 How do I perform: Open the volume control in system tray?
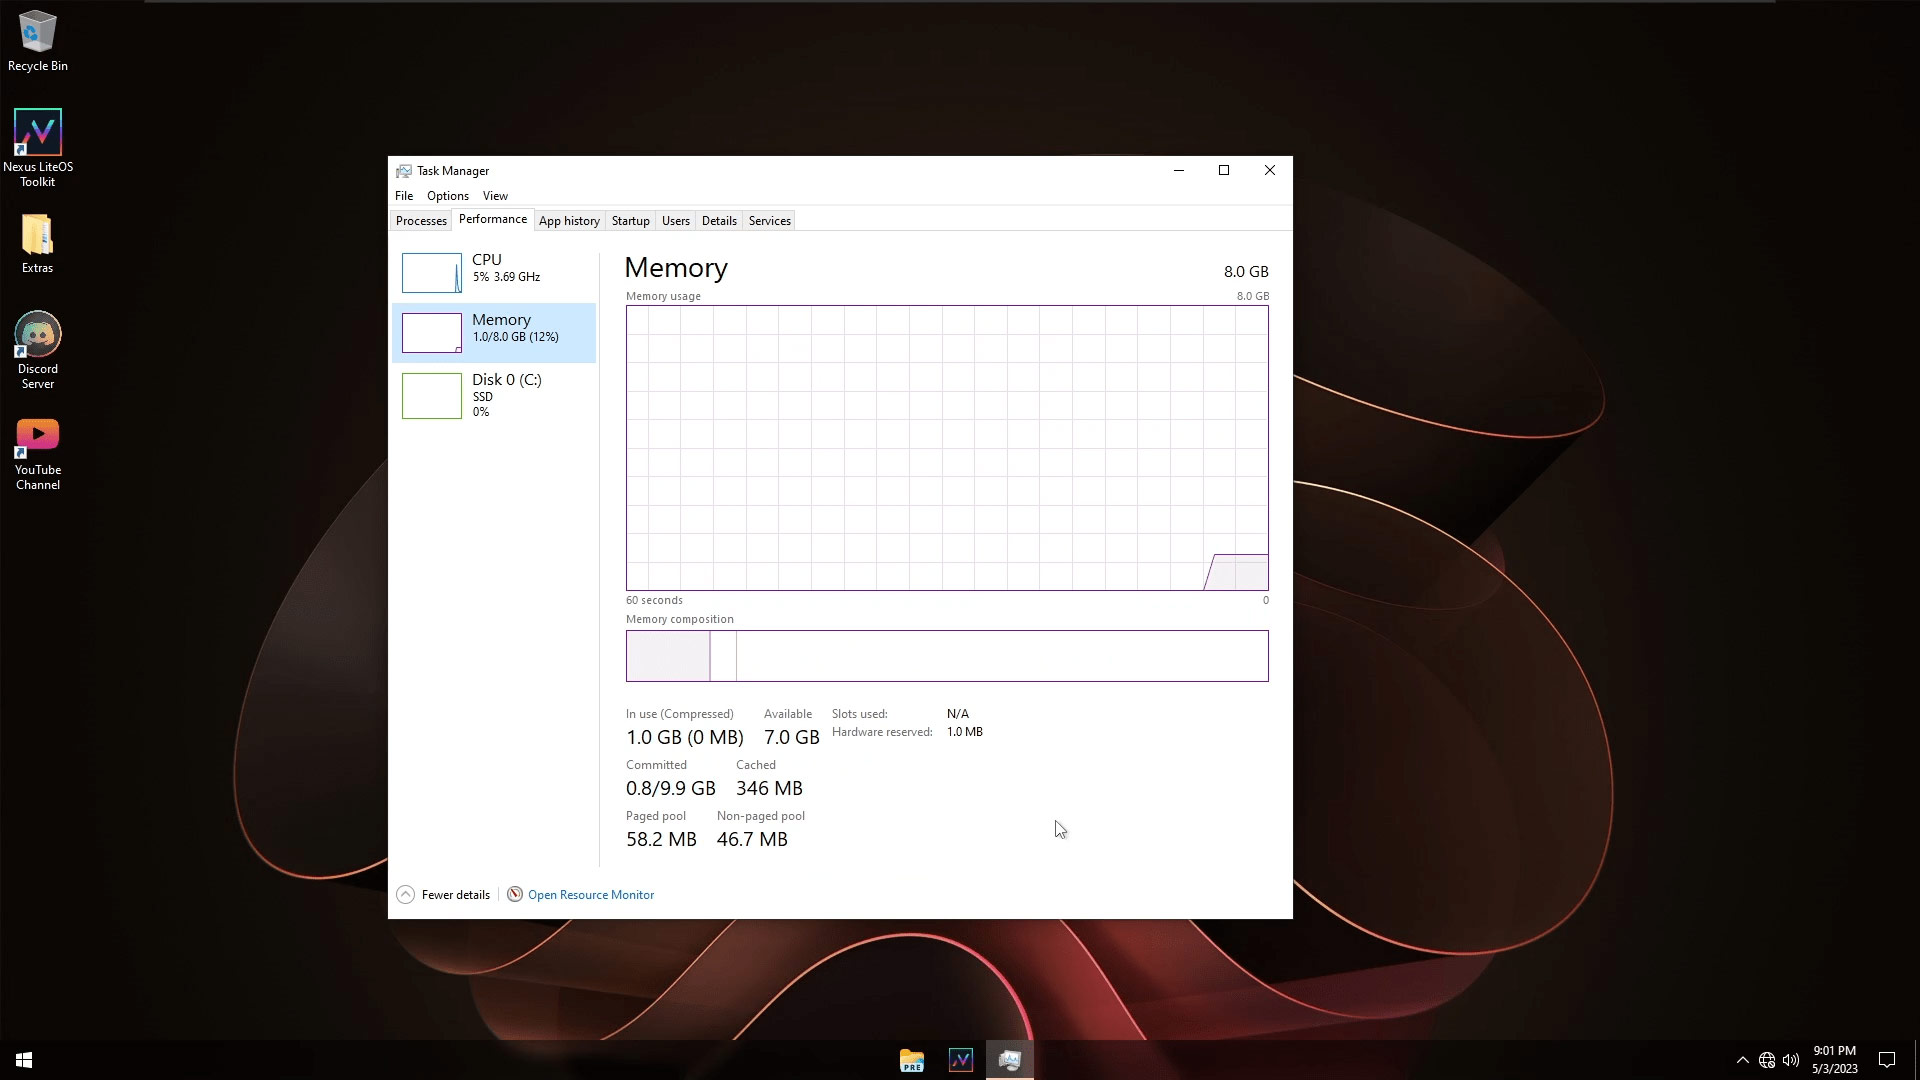pos(1791,1060)
